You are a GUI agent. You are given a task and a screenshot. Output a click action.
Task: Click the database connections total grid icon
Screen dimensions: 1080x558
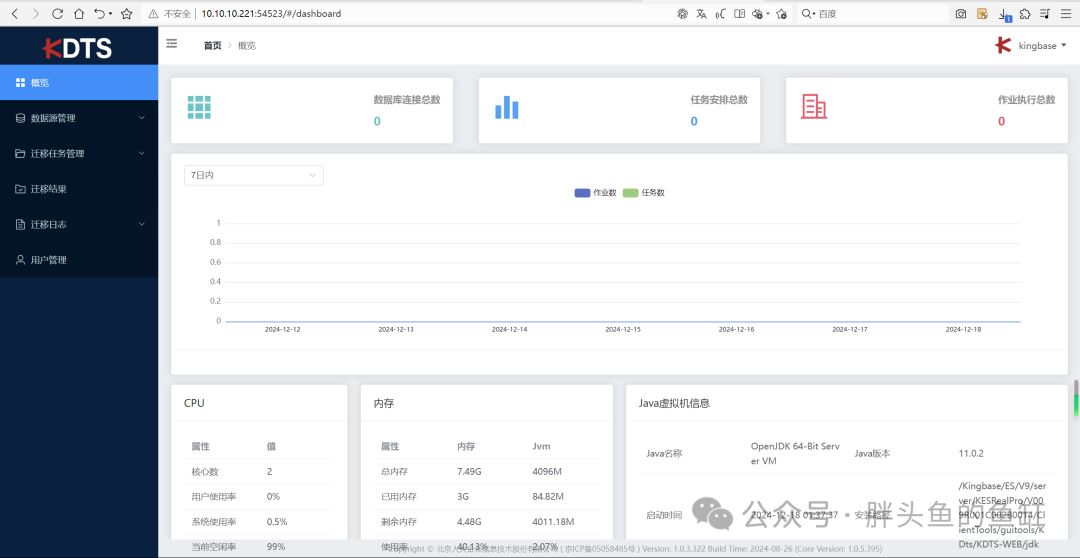(199, 108)
